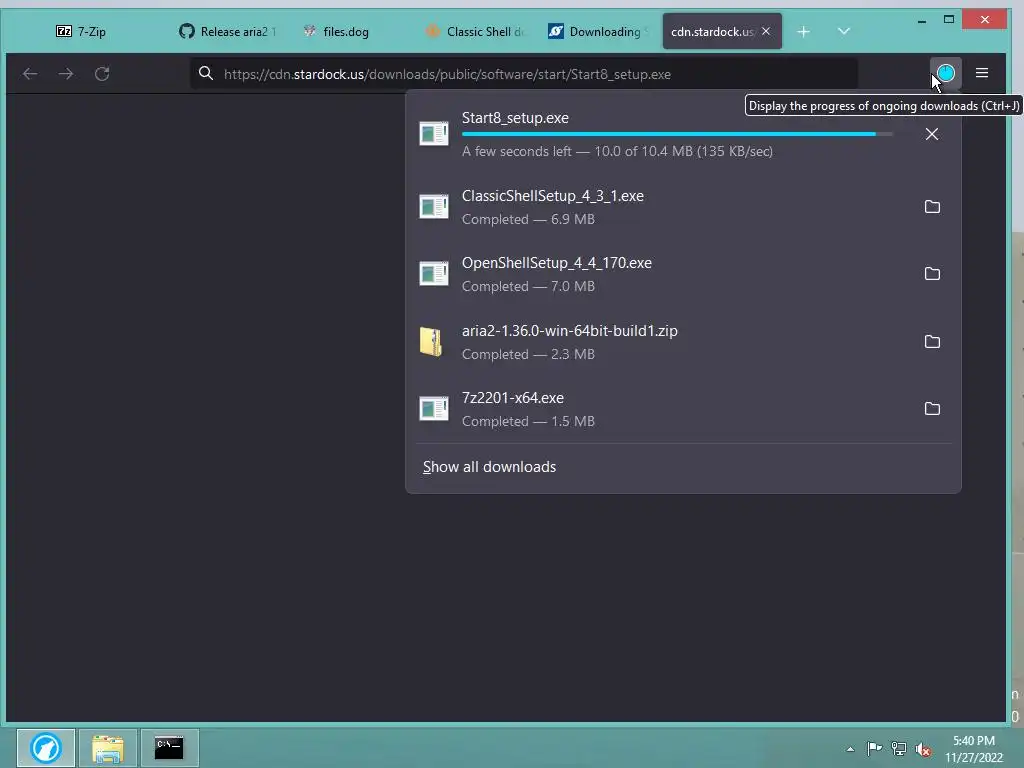Click Show all downloads

coord(489,467)
